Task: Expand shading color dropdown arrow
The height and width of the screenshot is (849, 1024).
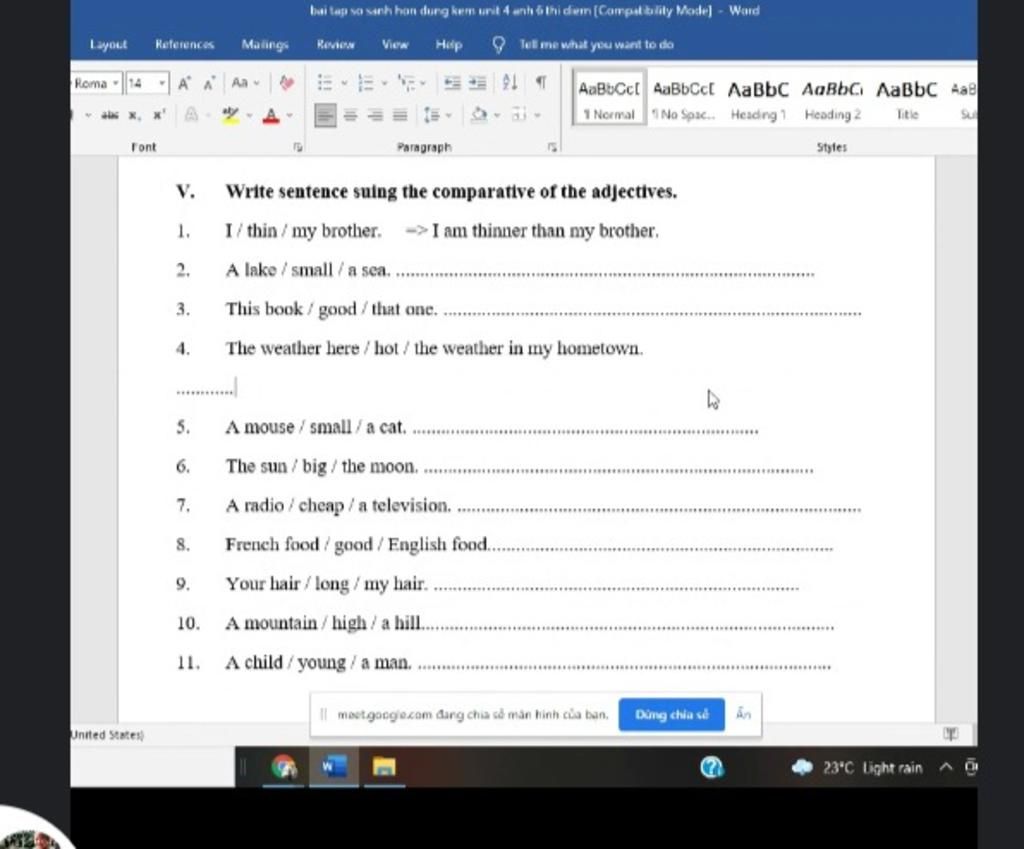Action: tap(497, 116)
